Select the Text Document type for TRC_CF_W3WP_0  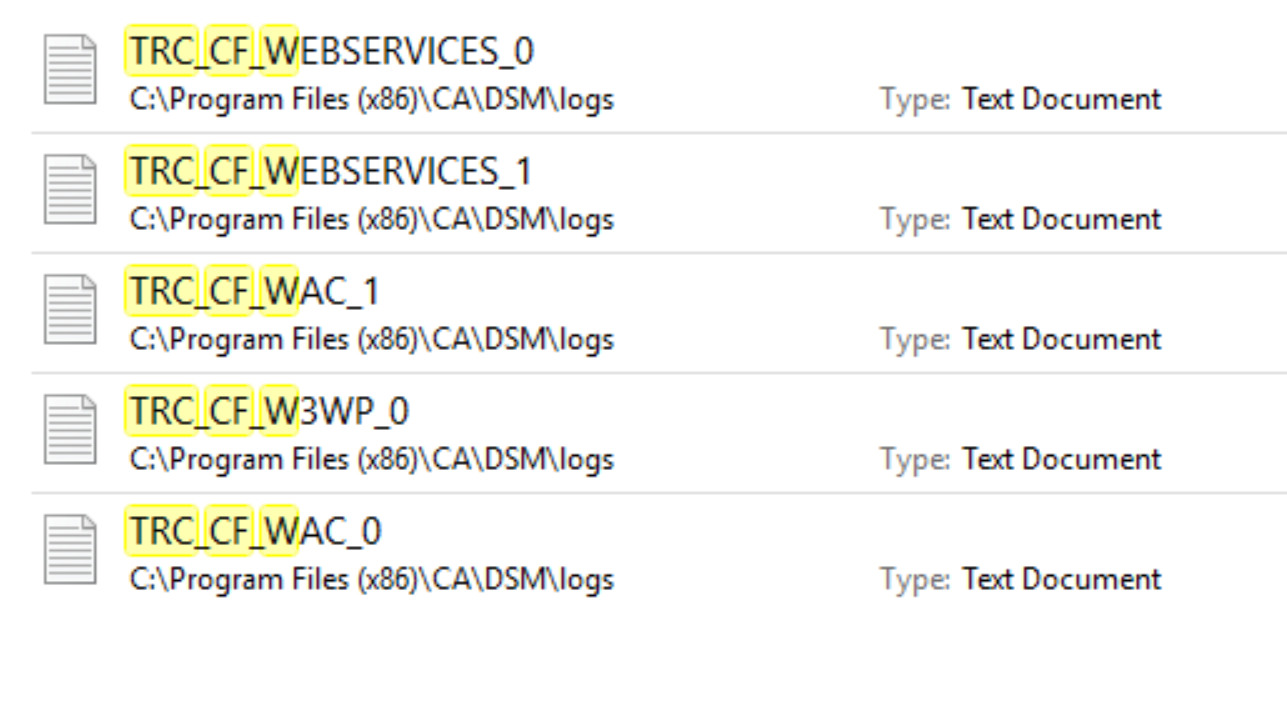tap(1061, 460)
